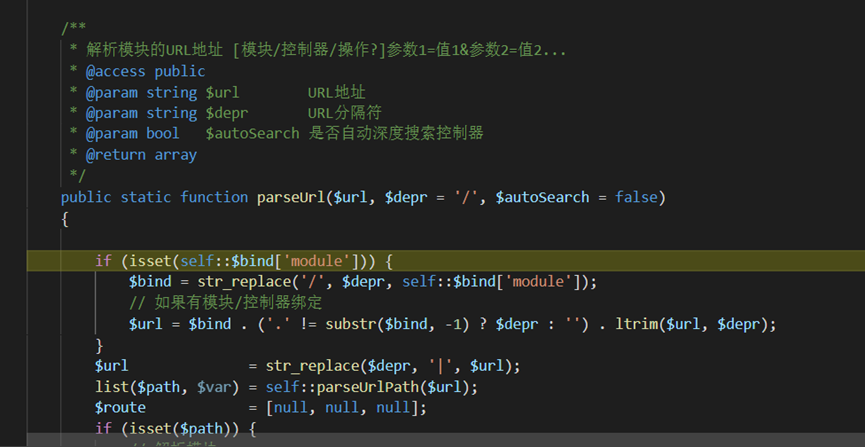Click the @return array doc annotation

point(141,155)
